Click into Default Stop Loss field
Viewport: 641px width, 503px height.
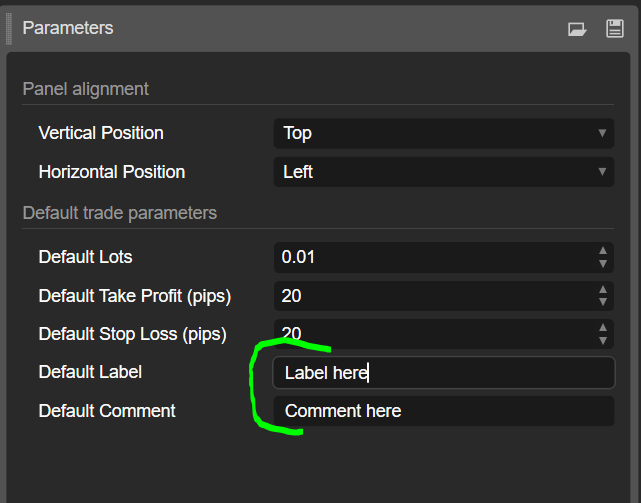435,334
